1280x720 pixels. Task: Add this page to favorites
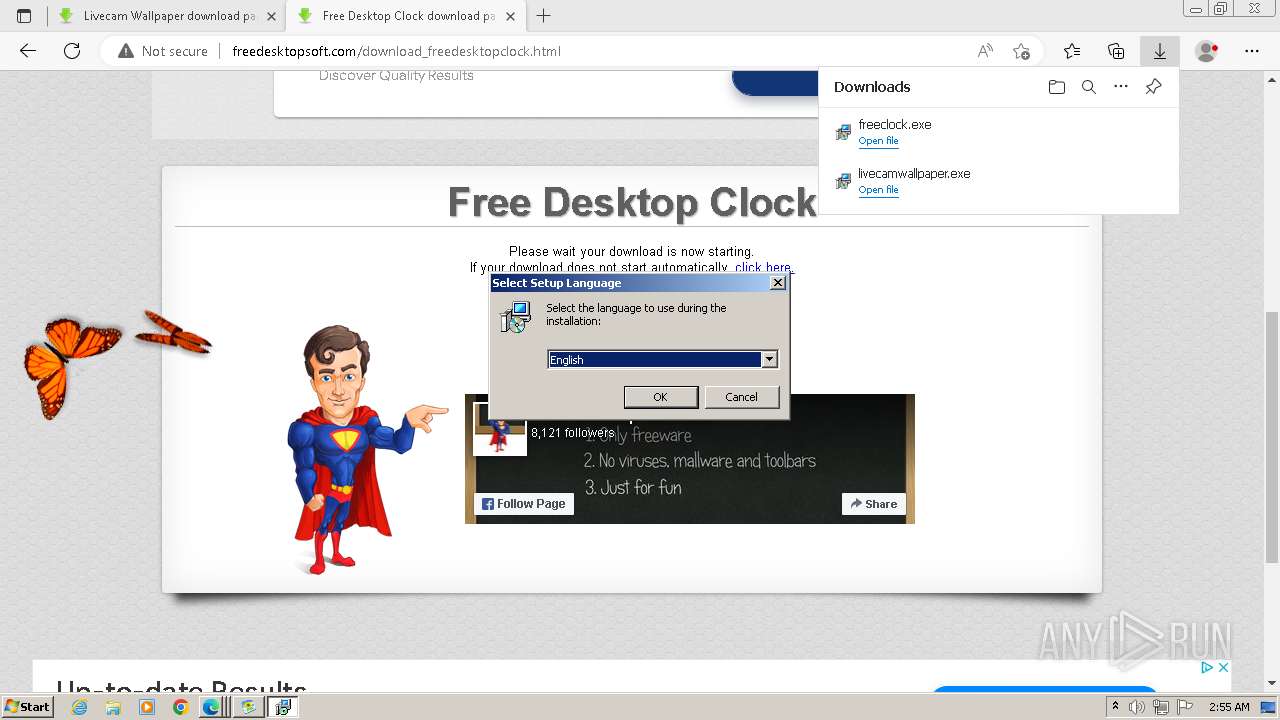pos(1021,51)
